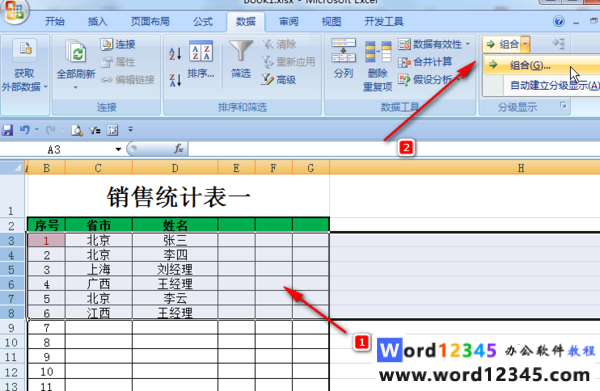Click the Redo arrow icon
Viewport: 600px width, 391px height.
click(x=51, y=130)
